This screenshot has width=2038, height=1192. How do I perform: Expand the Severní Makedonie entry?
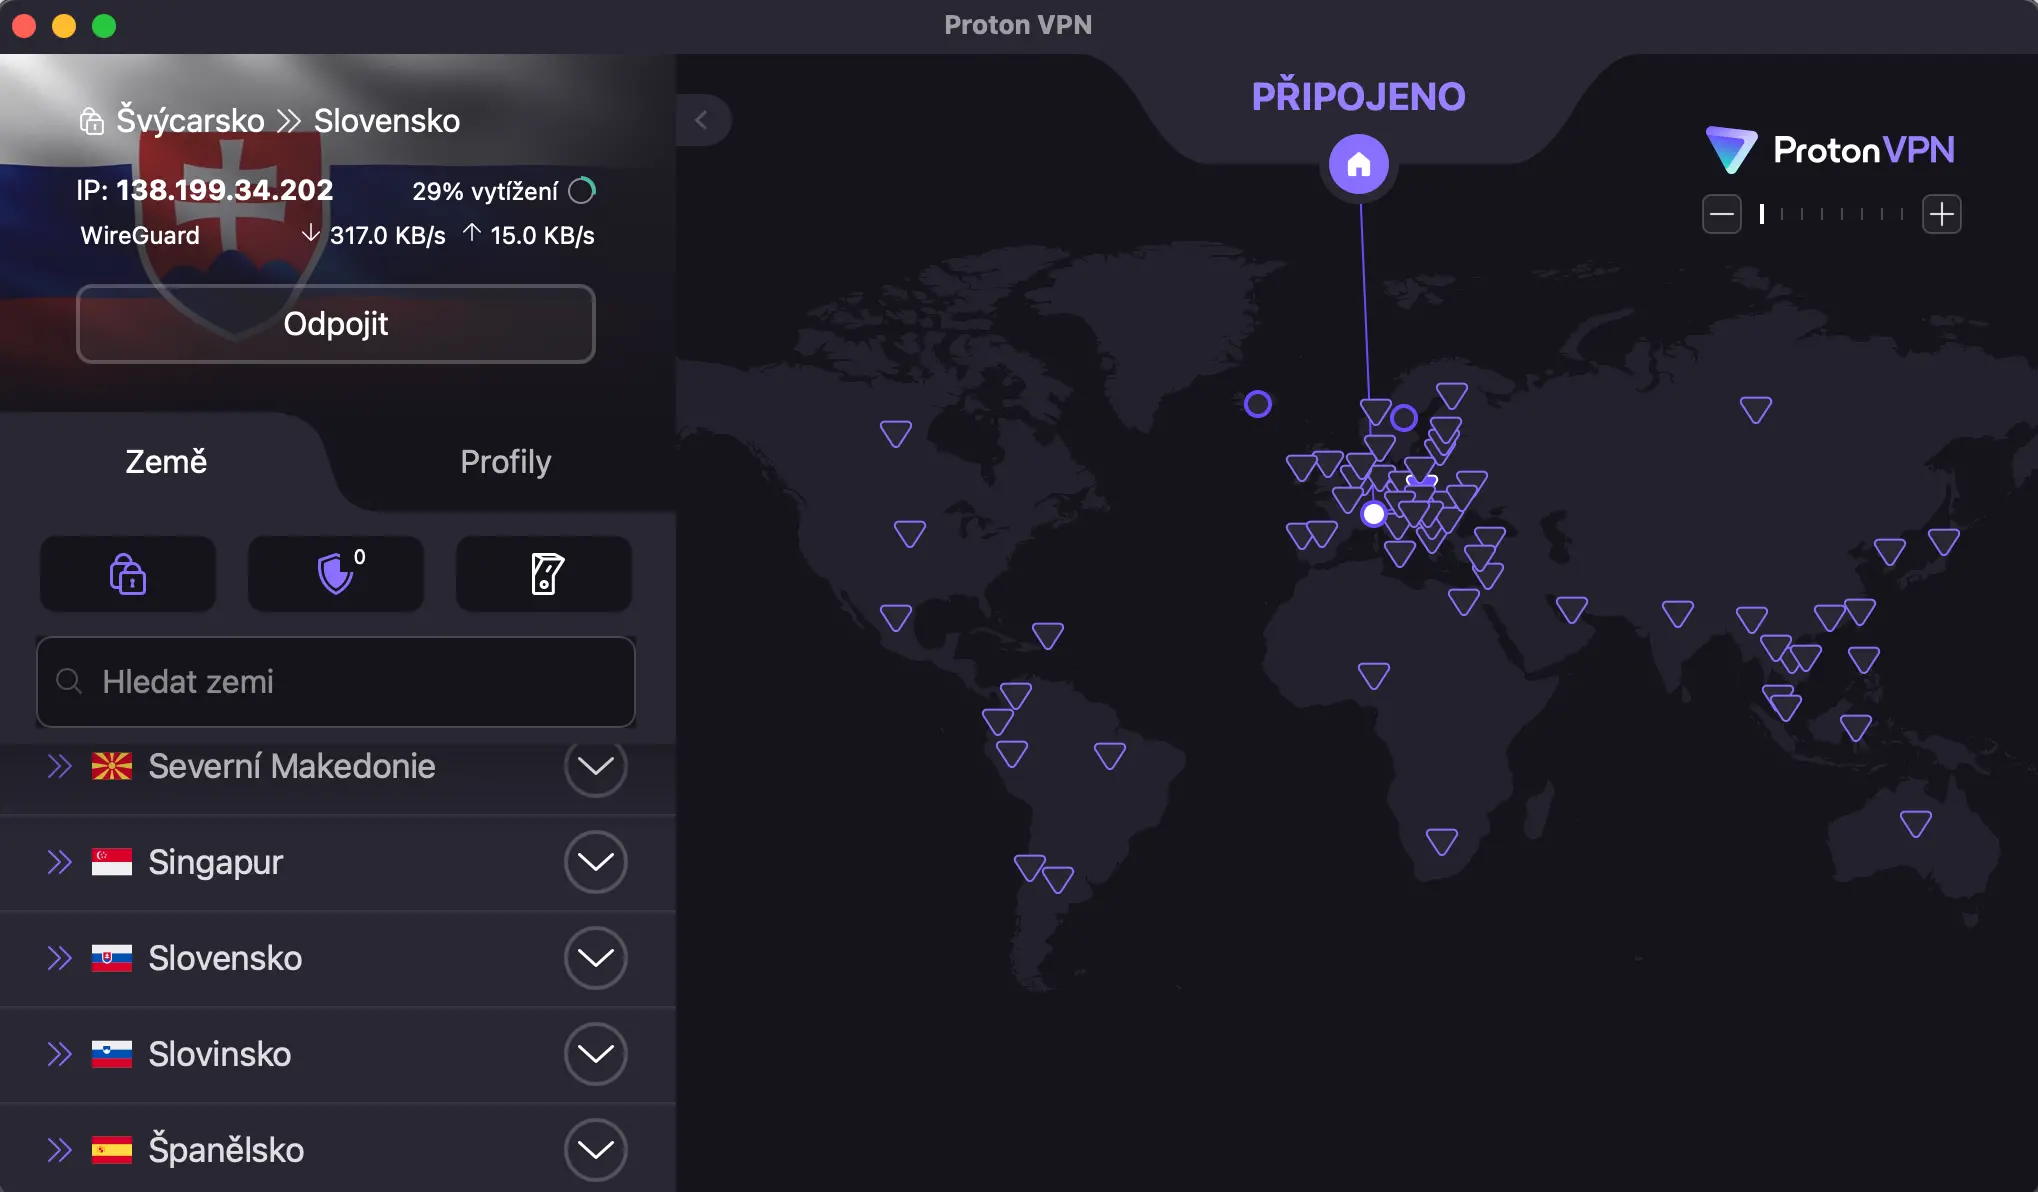(596, 769)
